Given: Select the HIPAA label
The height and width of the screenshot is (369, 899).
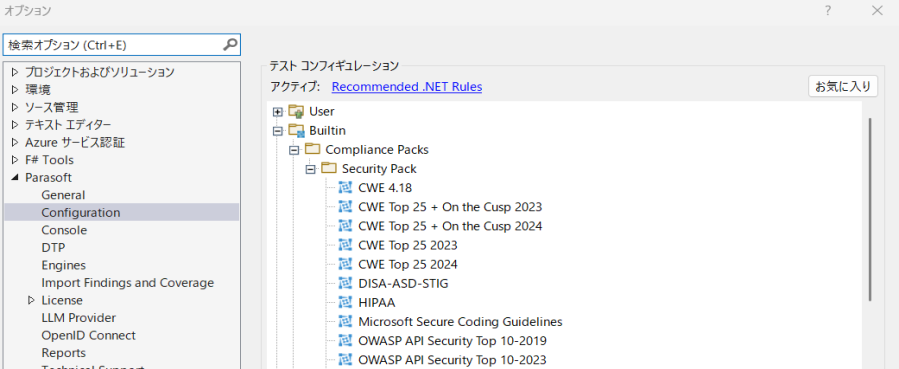Looking at the screenshot, I should click(x=377, y=303).
